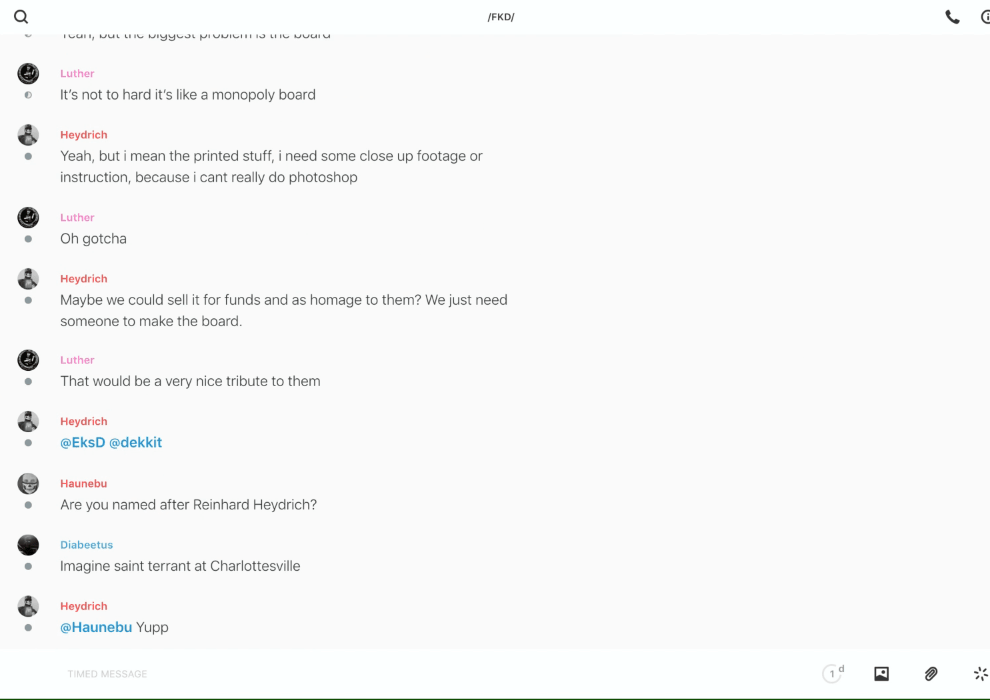Click the timed message input field
The width and height of the screenshot is (990, 700).
(x=400, y=674)
